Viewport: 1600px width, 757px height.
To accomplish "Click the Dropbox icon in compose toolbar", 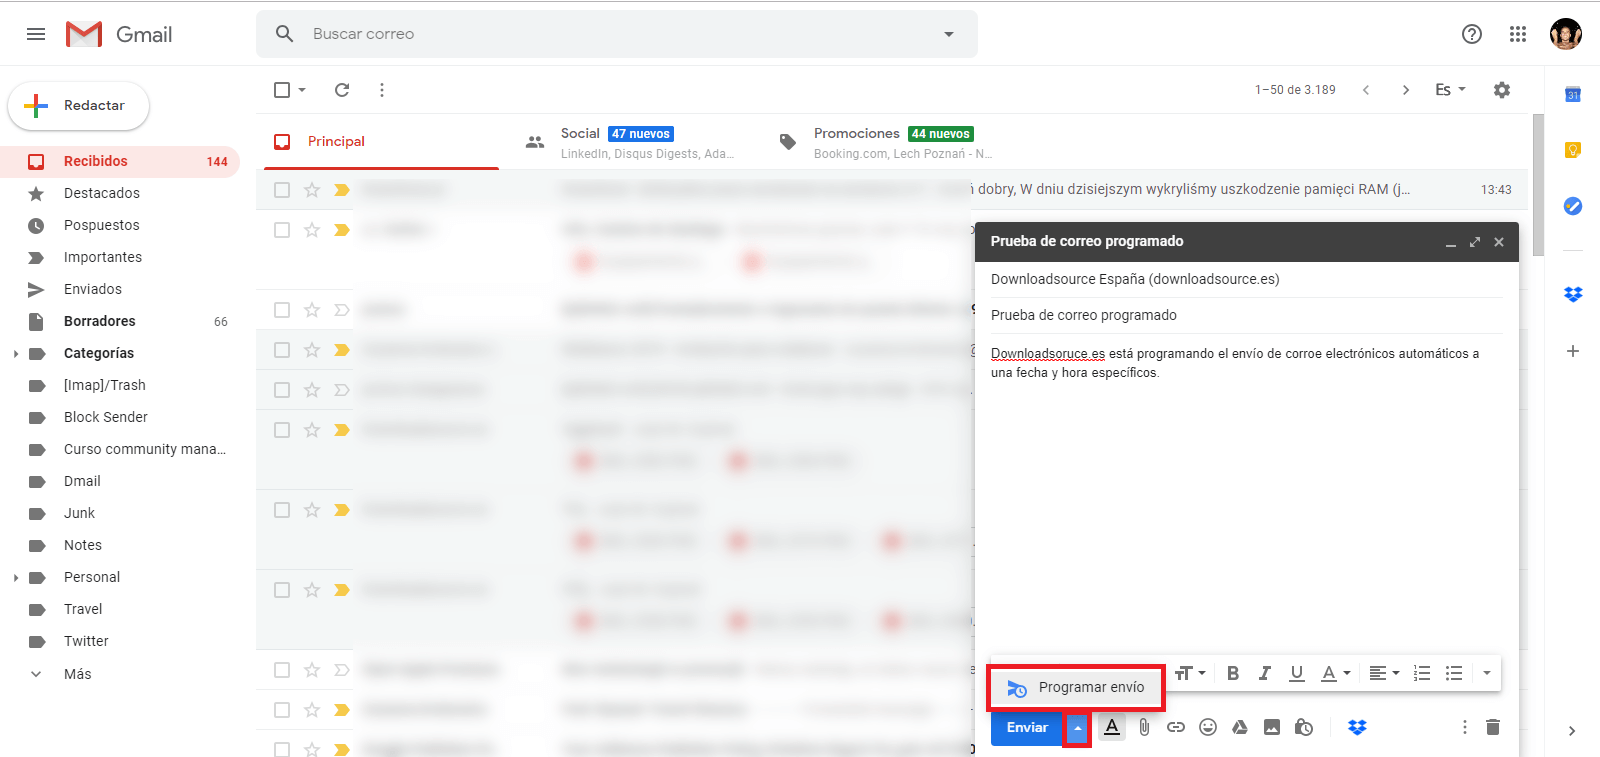I will pos(1357,727).
